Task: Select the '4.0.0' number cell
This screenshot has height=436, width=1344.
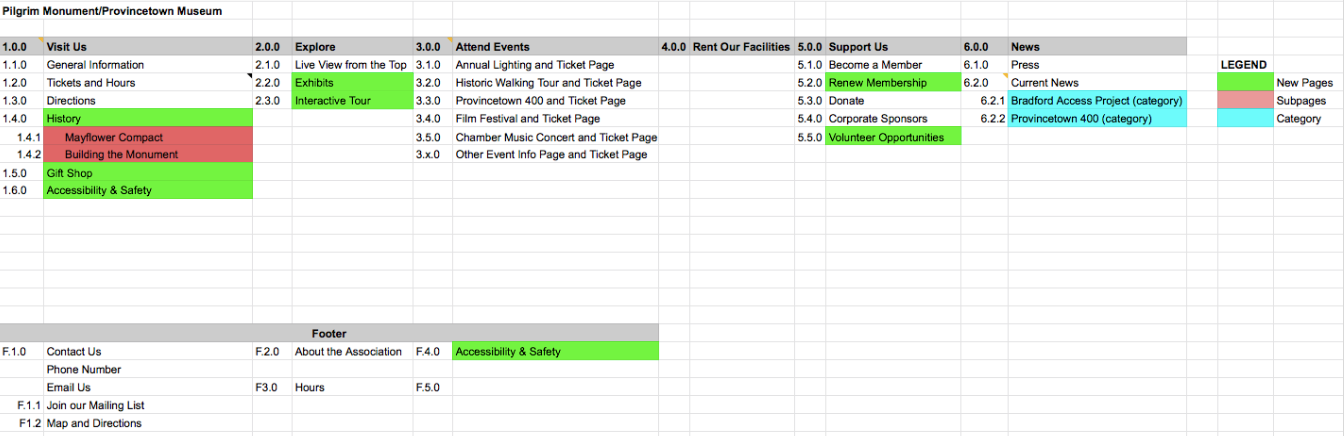Action: (674, 47)
